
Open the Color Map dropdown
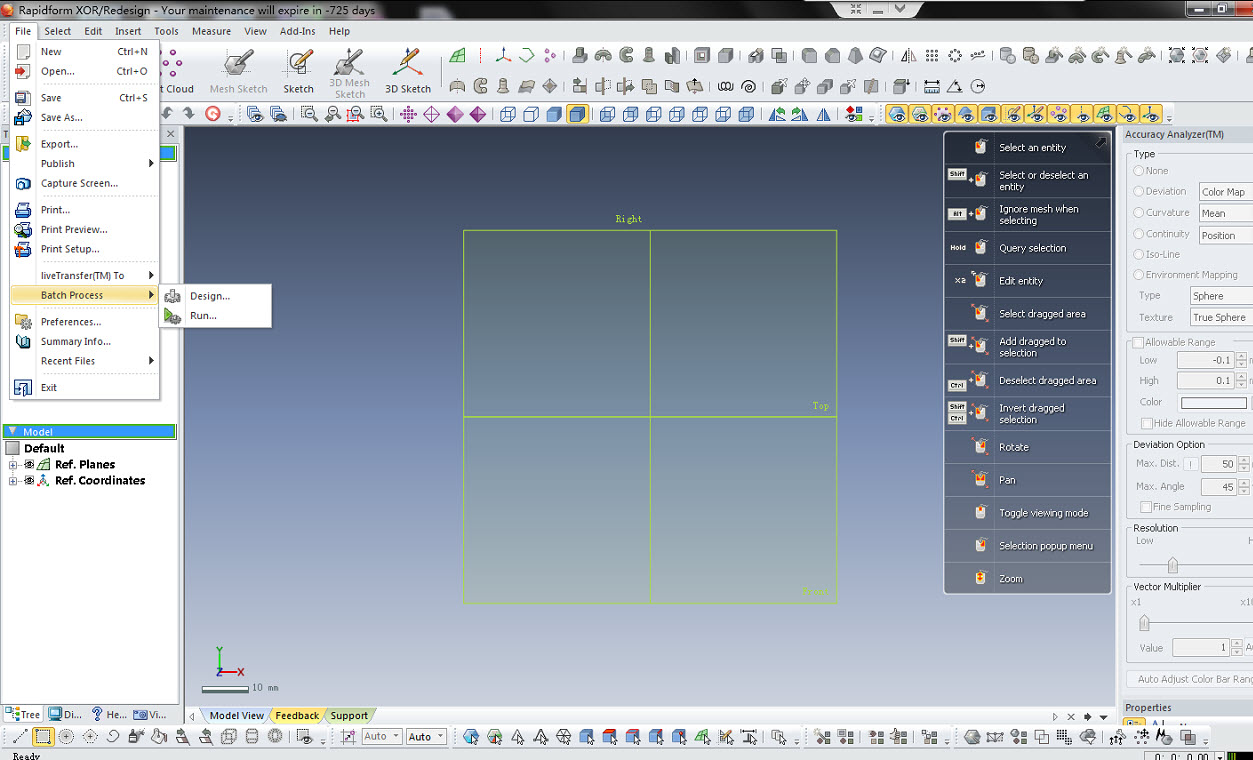[1225, 192]
